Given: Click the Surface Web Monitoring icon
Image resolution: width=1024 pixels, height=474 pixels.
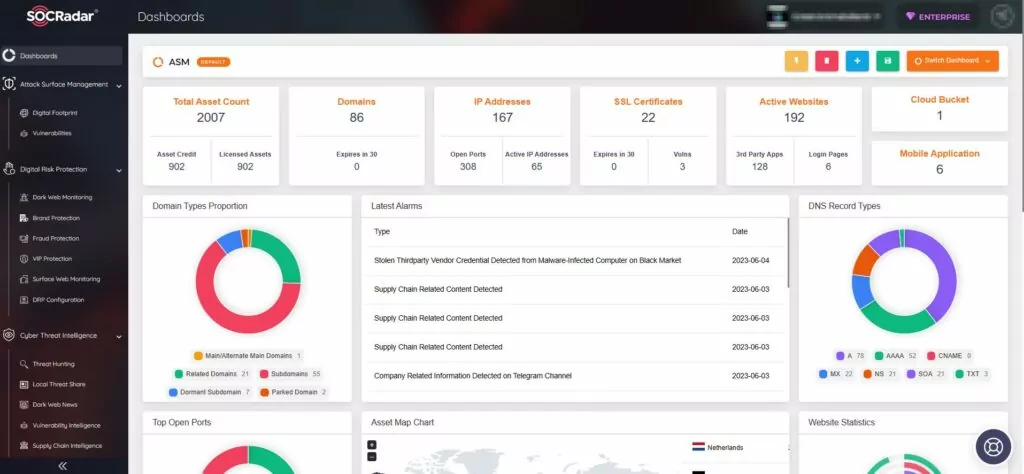Looking at the screenshot, I should (24, 279).
